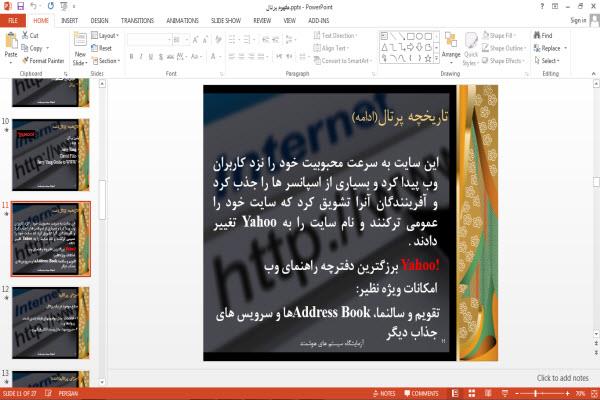Switch to Normal view icon
This screenshot has height=400, width=600.
(x=455, y=393)
